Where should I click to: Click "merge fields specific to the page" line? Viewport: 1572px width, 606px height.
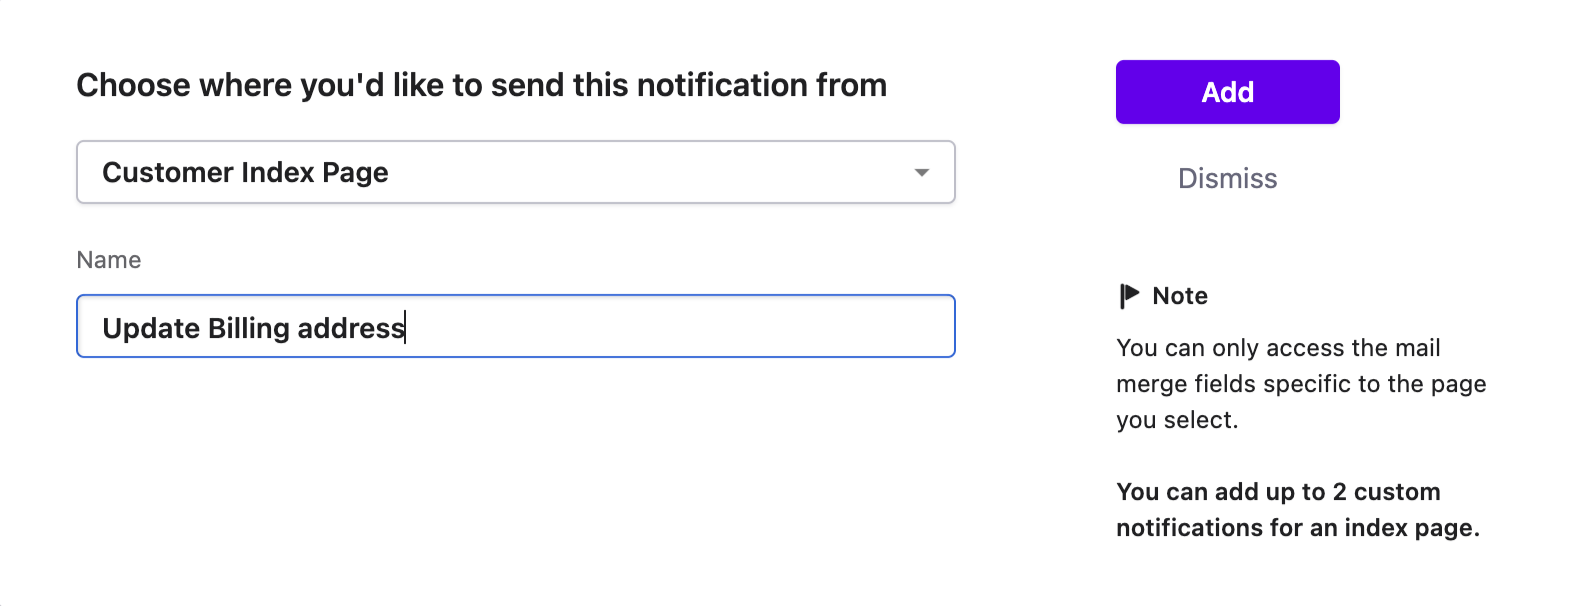1301,384
